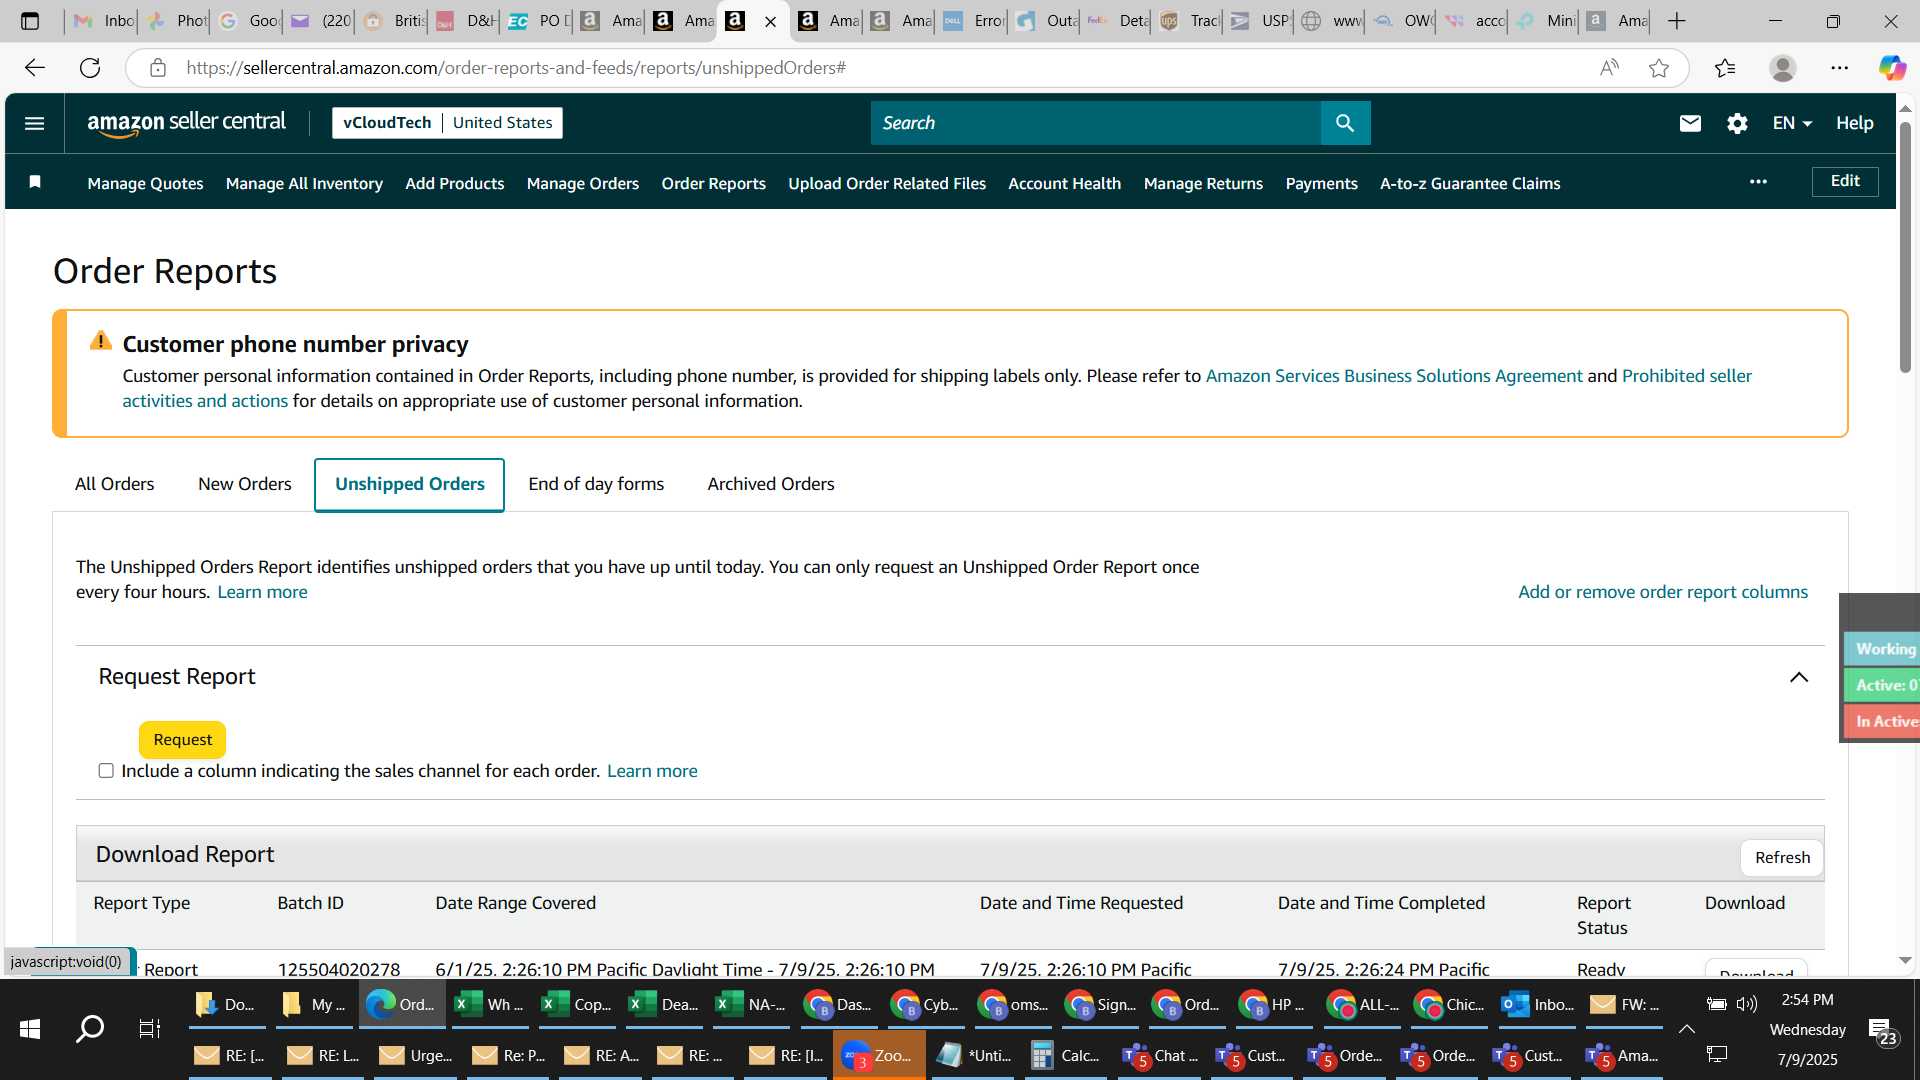Open the hamburger navigation menu
The height and width of the screenshot is (1080, 1920).
coord(34,123)
